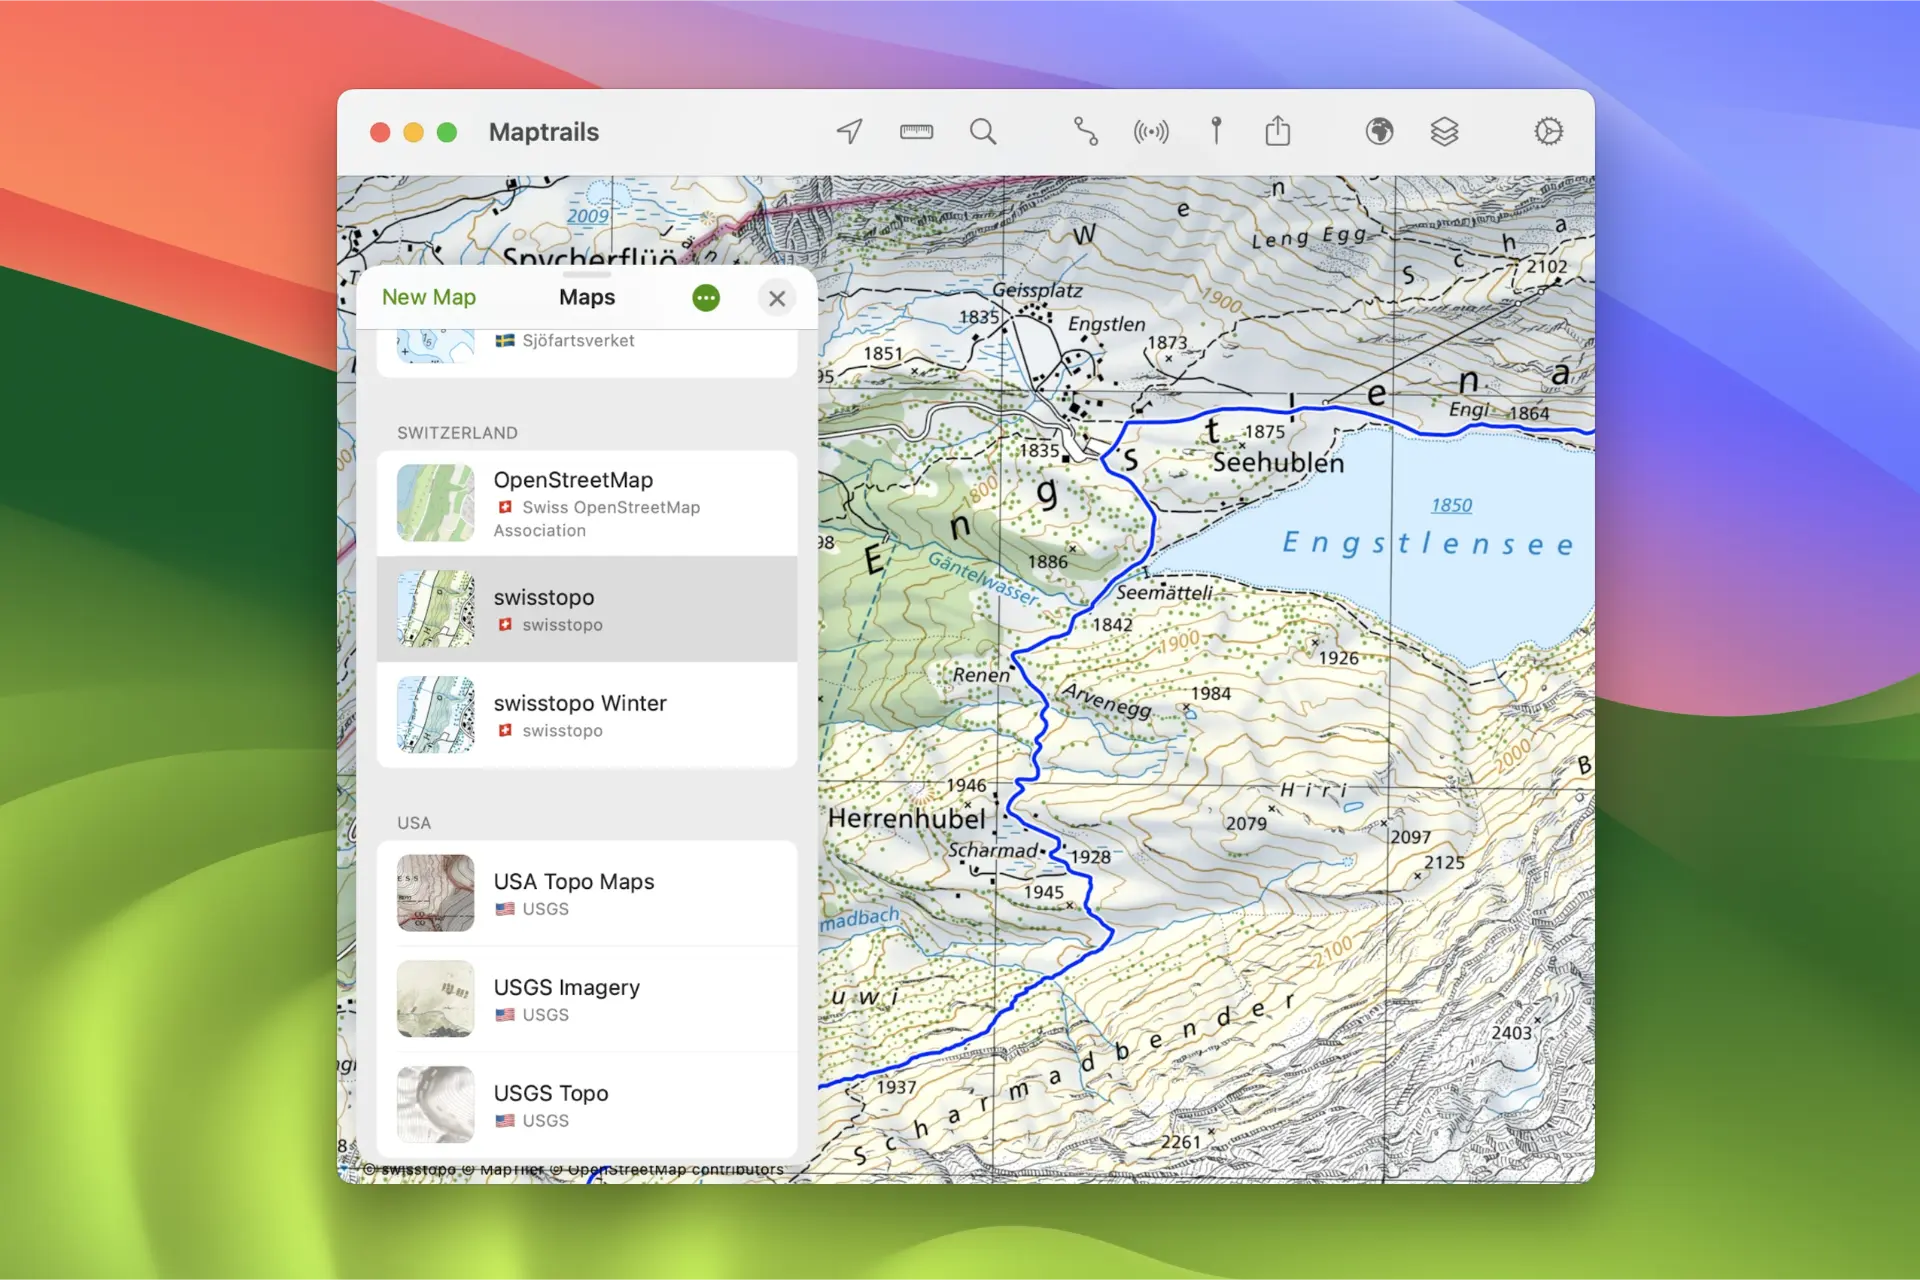Click the Seehublen label on map
Image resolution: width=1920 pixels, height=1280 pixels.
[1278, 463]
